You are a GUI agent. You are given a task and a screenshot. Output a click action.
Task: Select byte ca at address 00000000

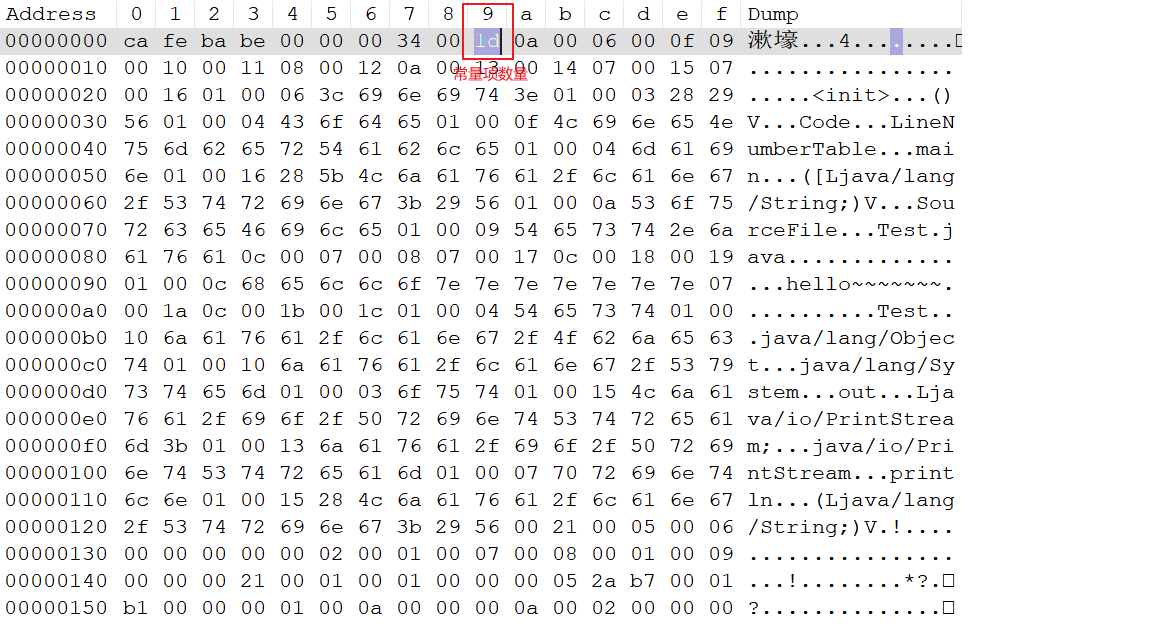click(x=136, y=41)
